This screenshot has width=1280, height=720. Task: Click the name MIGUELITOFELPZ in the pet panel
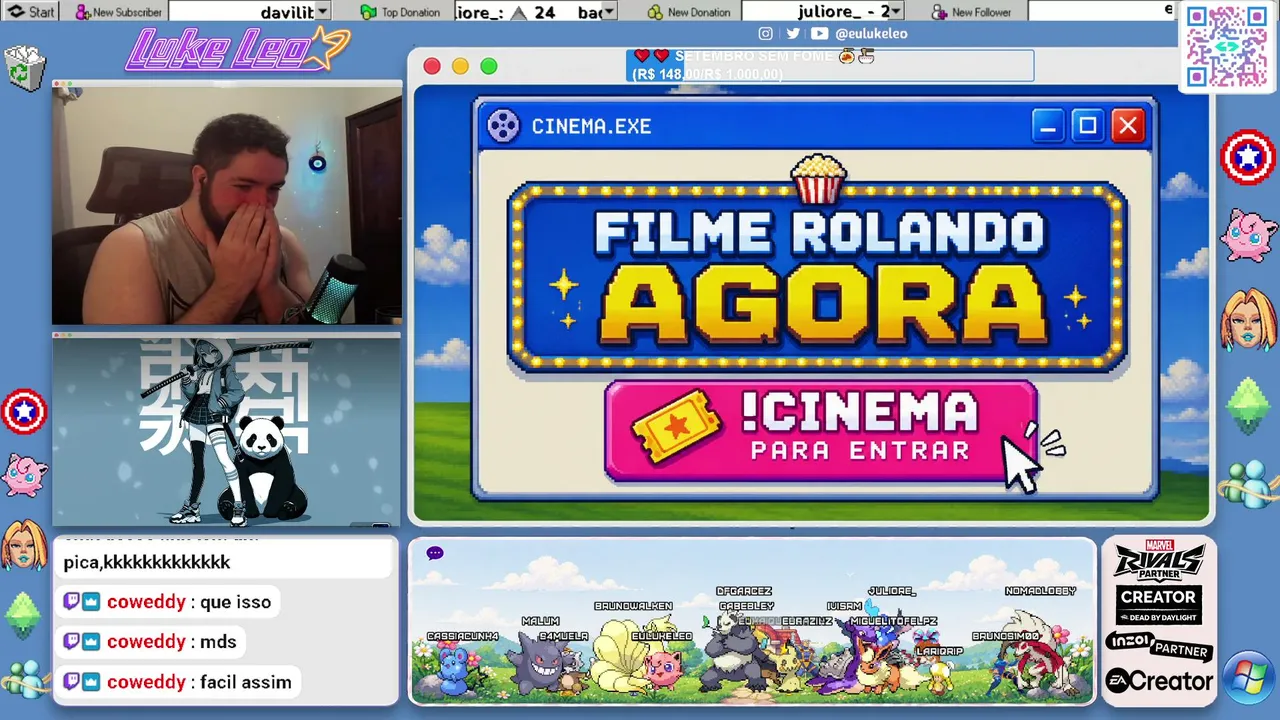pyautogui.click(x=893, y=621)
